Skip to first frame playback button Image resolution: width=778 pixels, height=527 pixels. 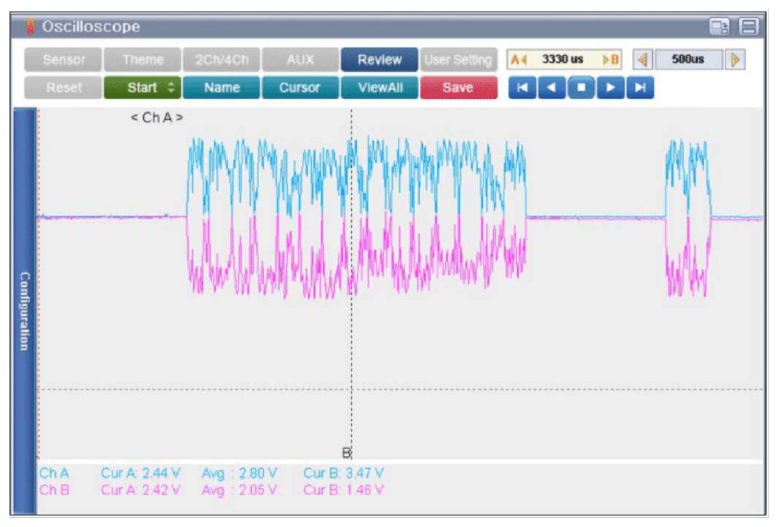tap(521, 88)
